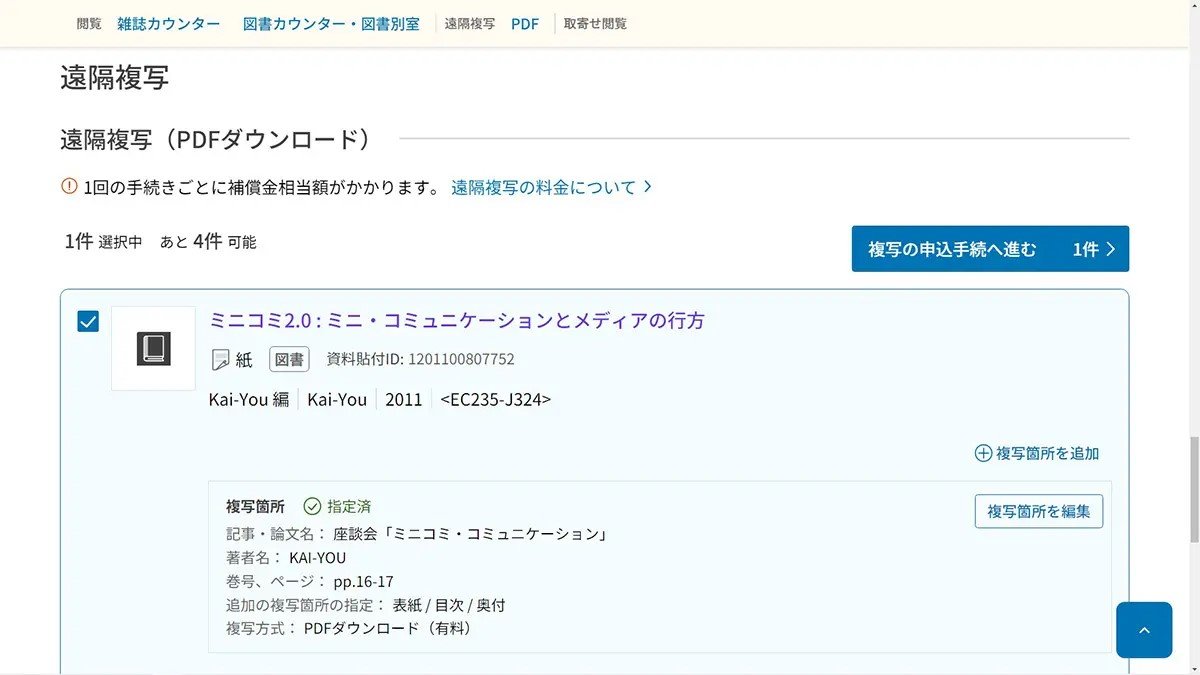Select the PDF option under 遠隔複写
This screenshot has width=1200, height=675.
(x=524, y=23)
